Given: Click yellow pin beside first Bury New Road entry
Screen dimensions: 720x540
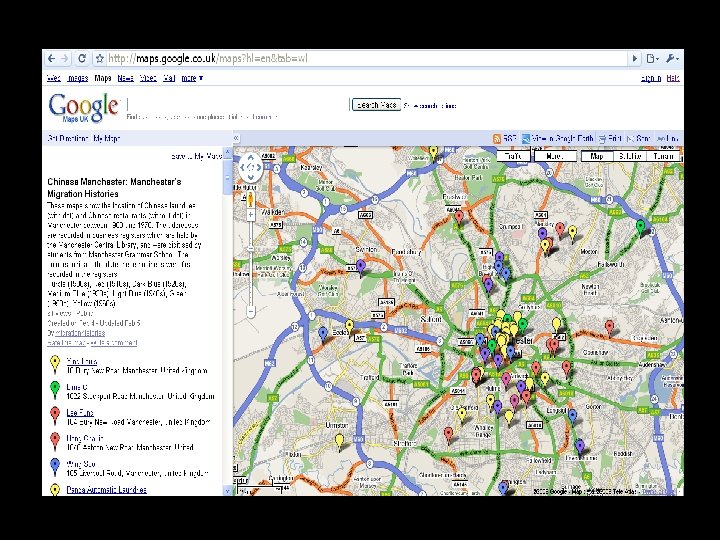Looking at the screenshot, I should pos(55,364).
